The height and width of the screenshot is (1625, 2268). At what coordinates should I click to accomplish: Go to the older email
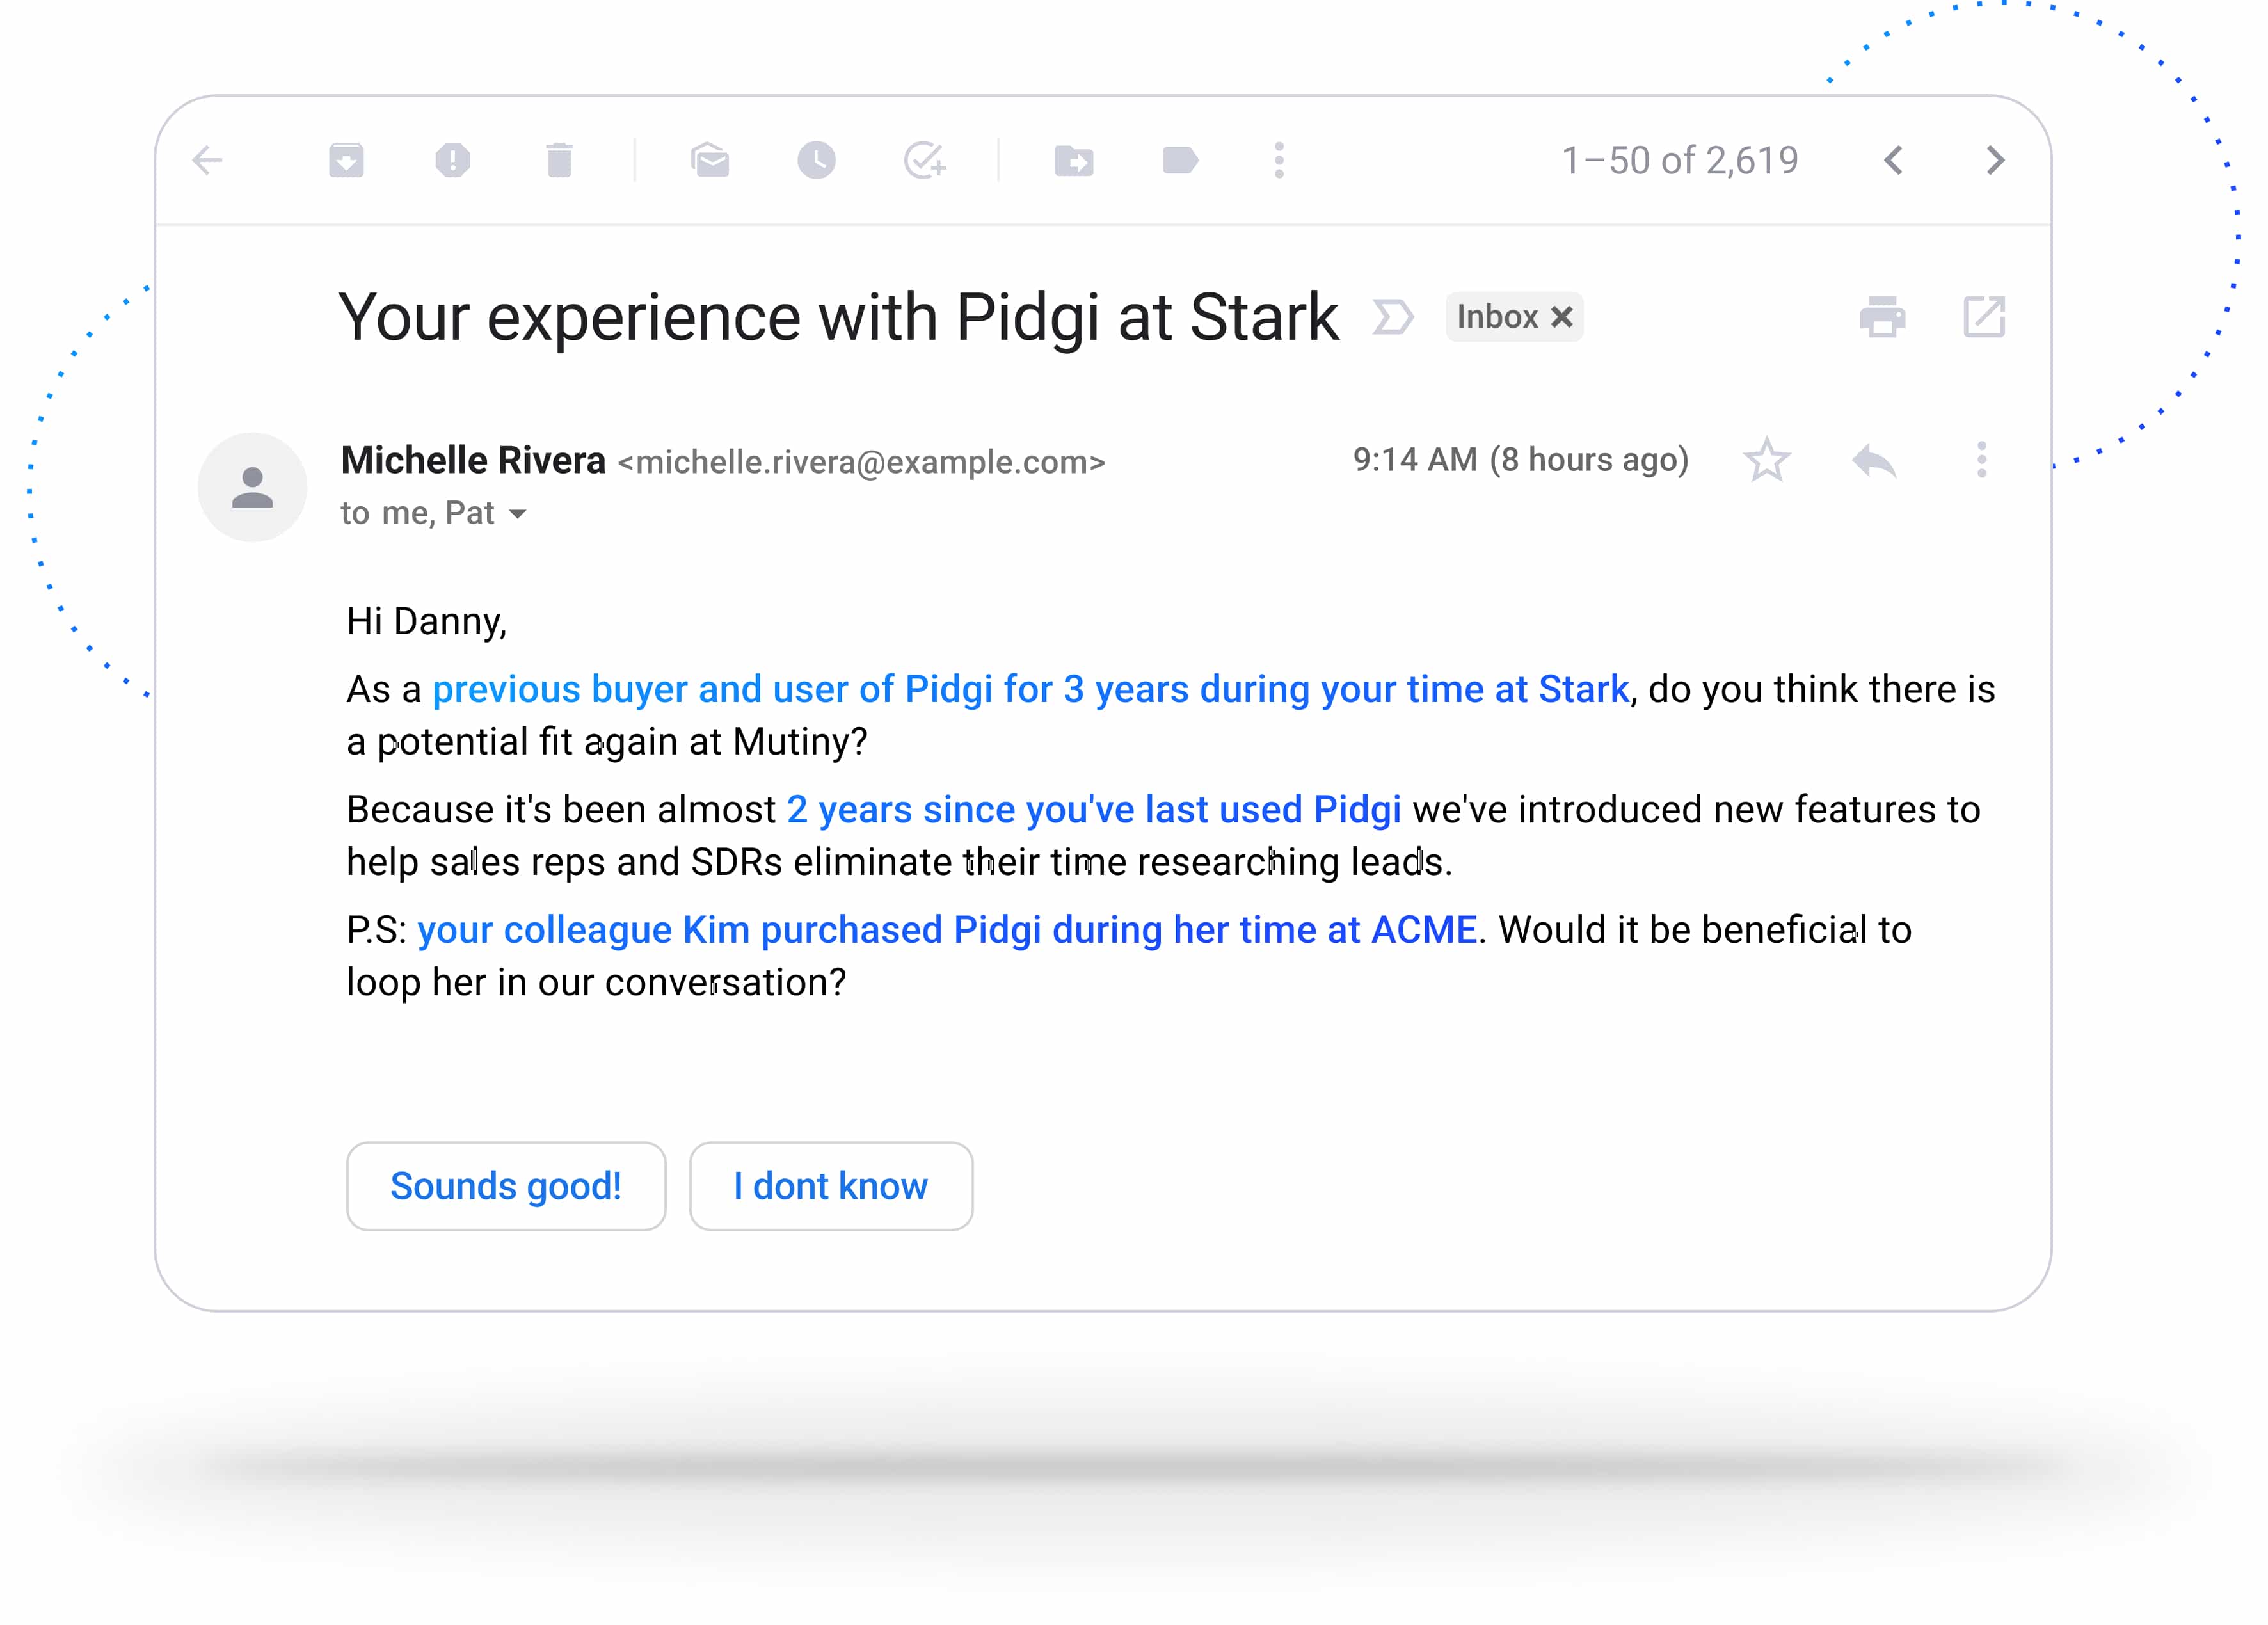coord(1995,160)
